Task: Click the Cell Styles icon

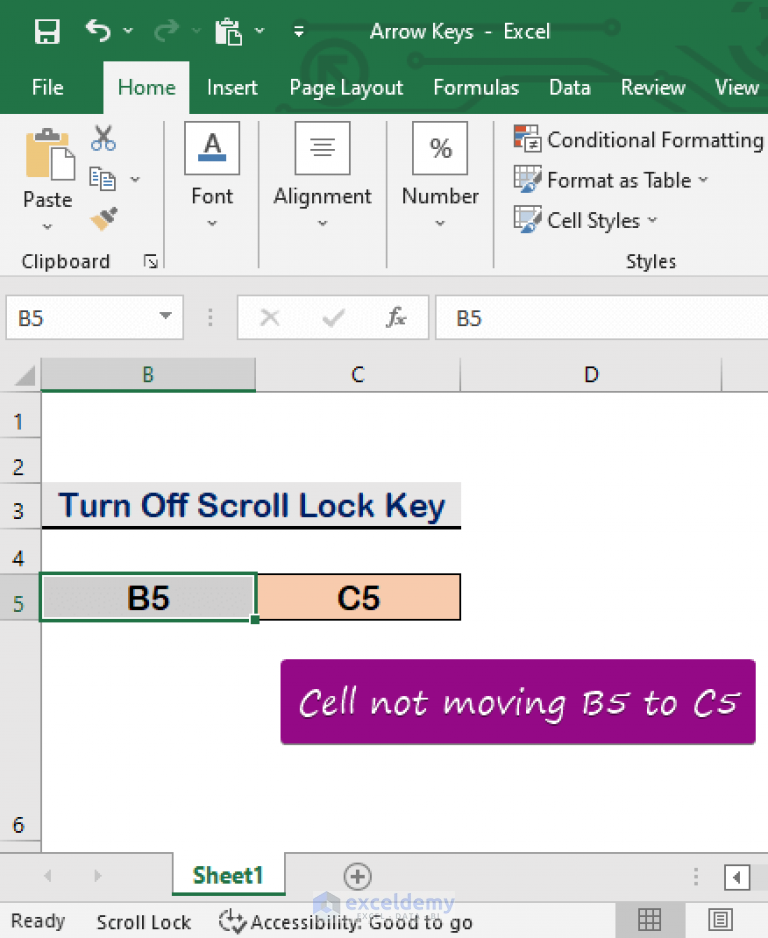Action: pyautogui.click(x=528, y=219)
